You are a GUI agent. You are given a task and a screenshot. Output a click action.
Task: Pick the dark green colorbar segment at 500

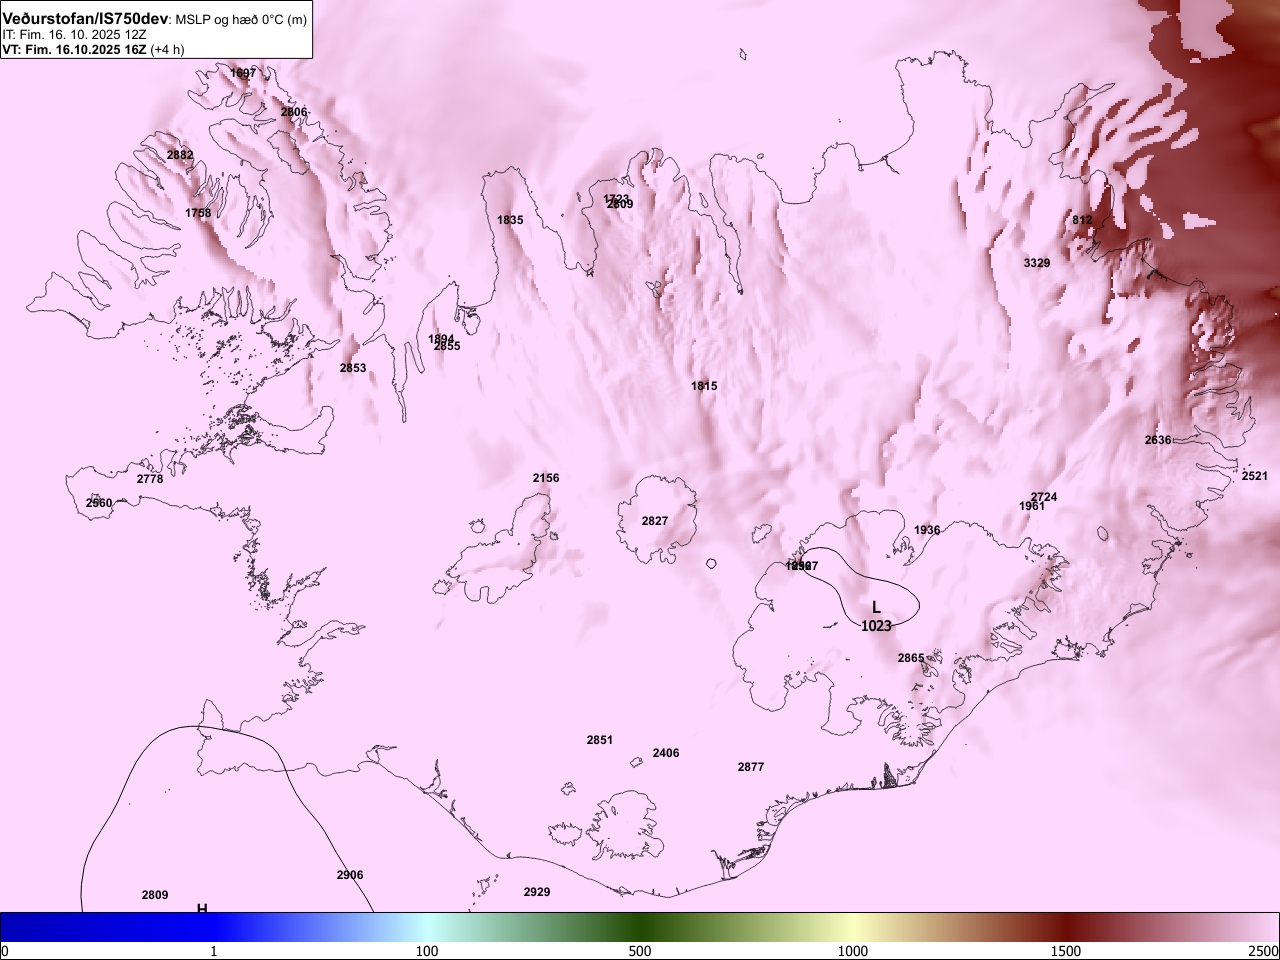(640, 927)
